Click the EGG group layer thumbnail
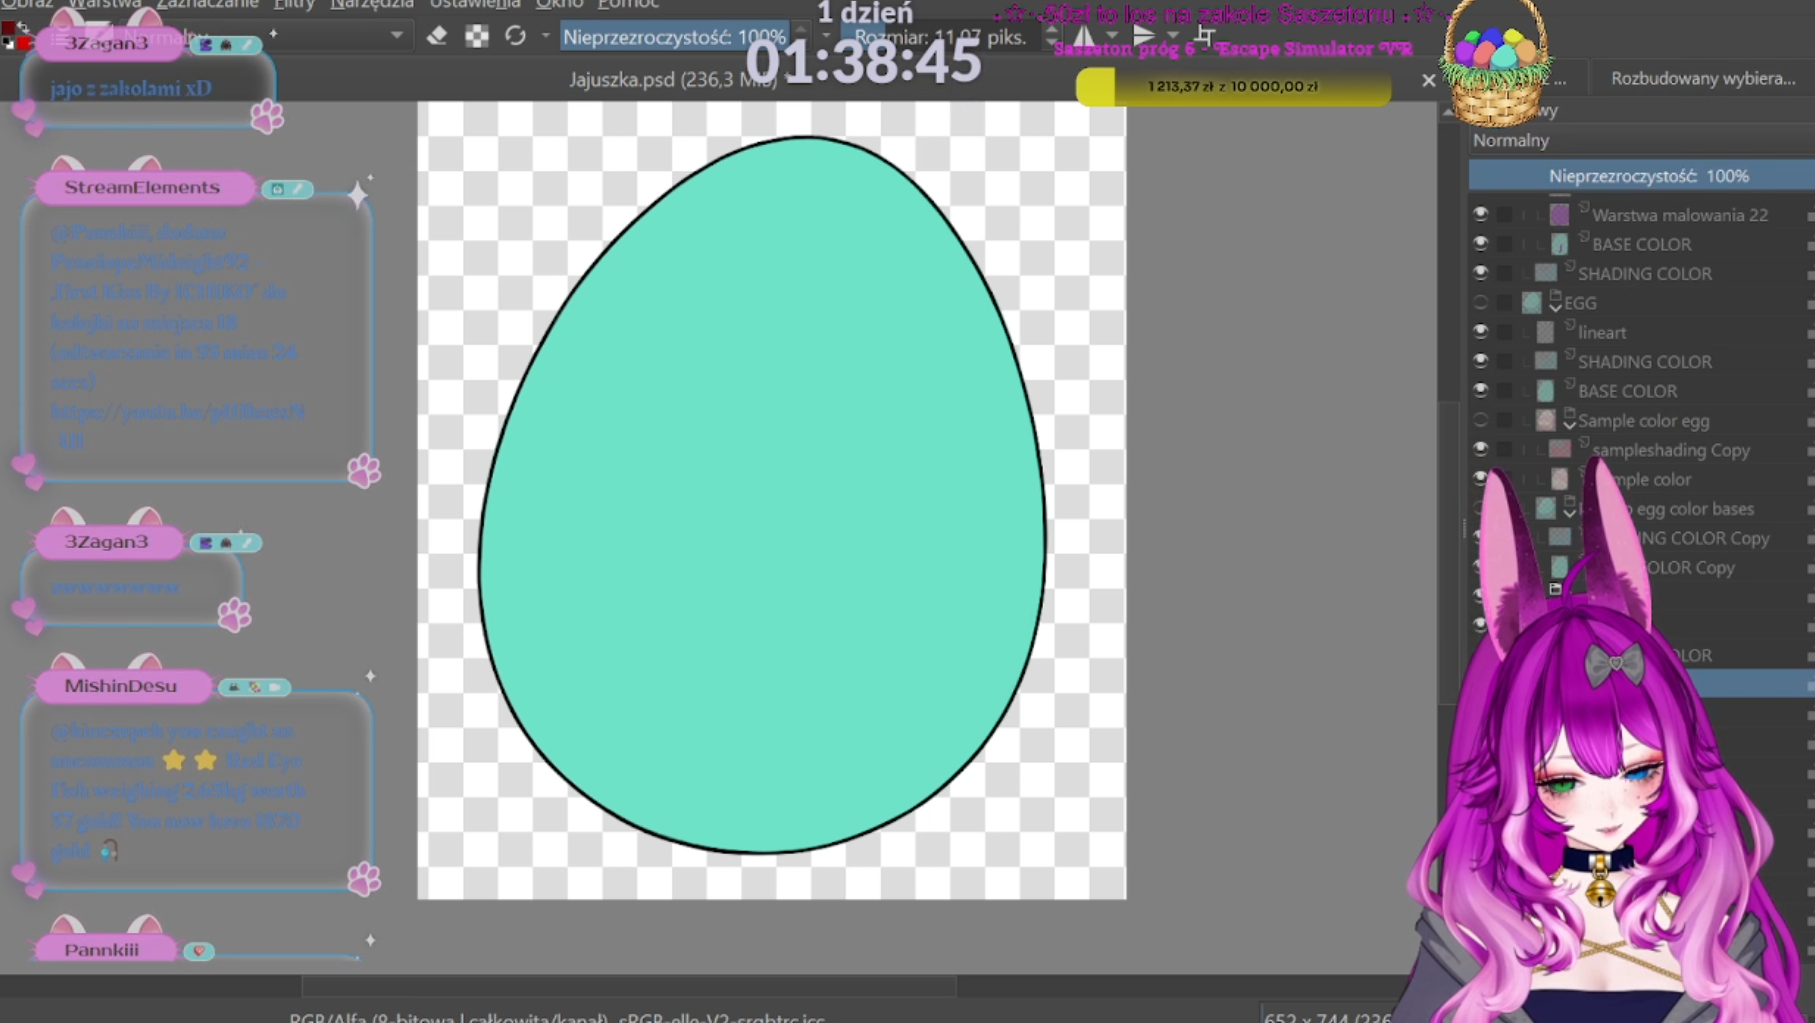 click(x=1531, y=303)
